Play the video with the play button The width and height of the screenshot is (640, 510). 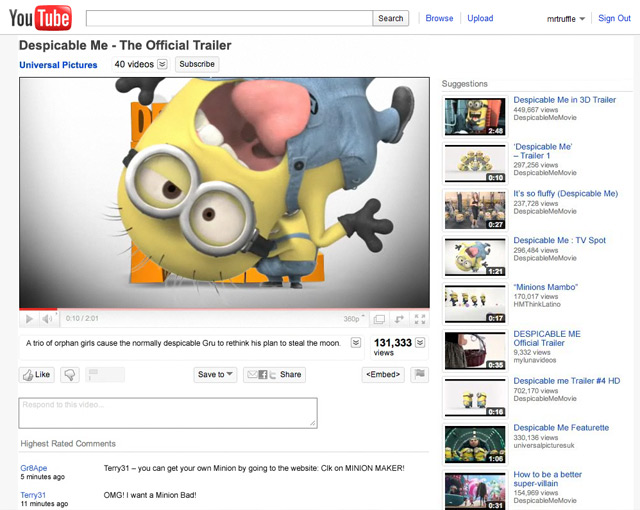click(x=29, y=319)
